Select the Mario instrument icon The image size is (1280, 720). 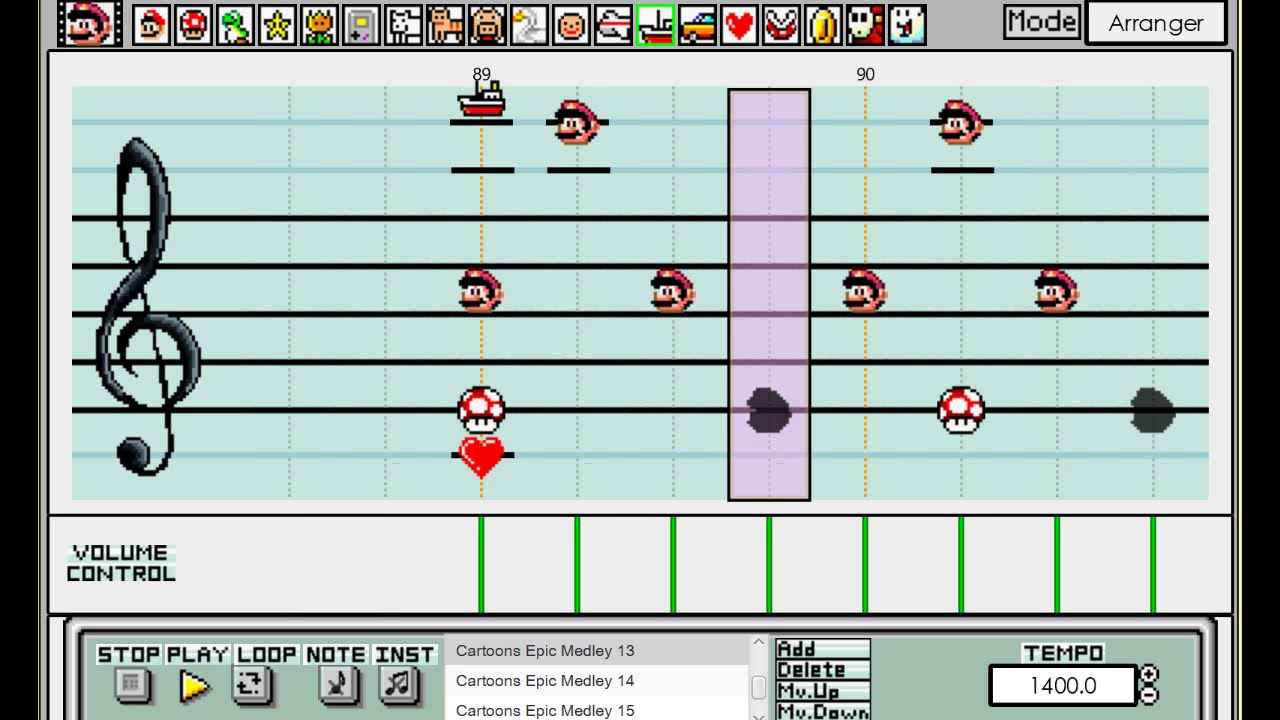151,25
